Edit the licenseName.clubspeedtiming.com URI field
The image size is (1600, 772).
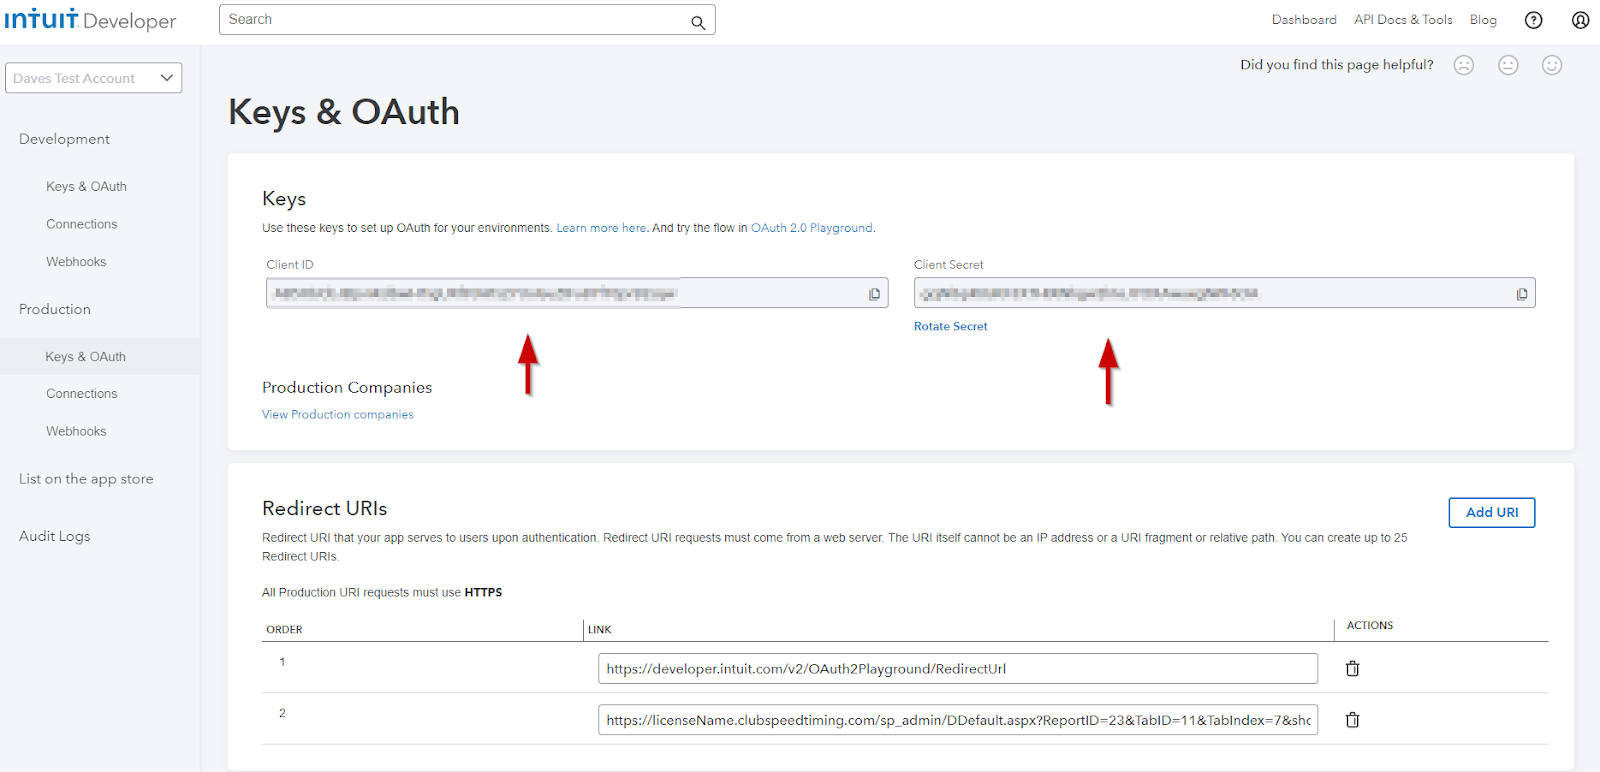(958, 720)
